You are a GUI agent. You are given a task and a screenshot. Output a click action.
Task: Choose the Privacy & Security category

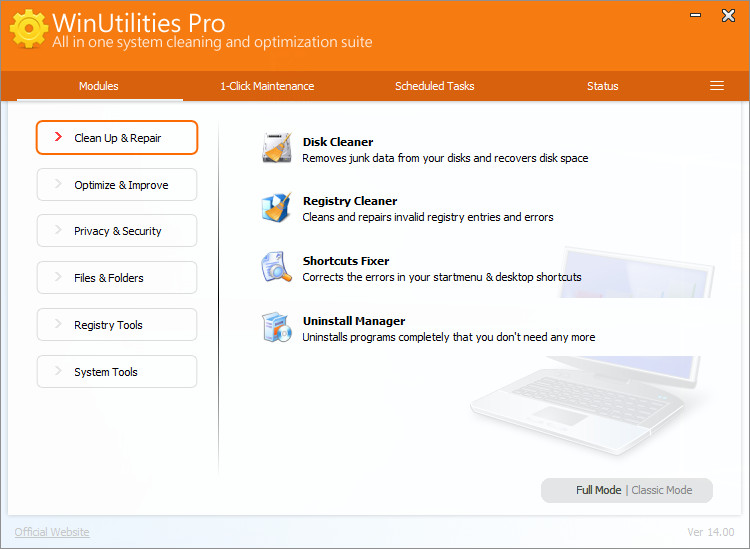(117, 231)
